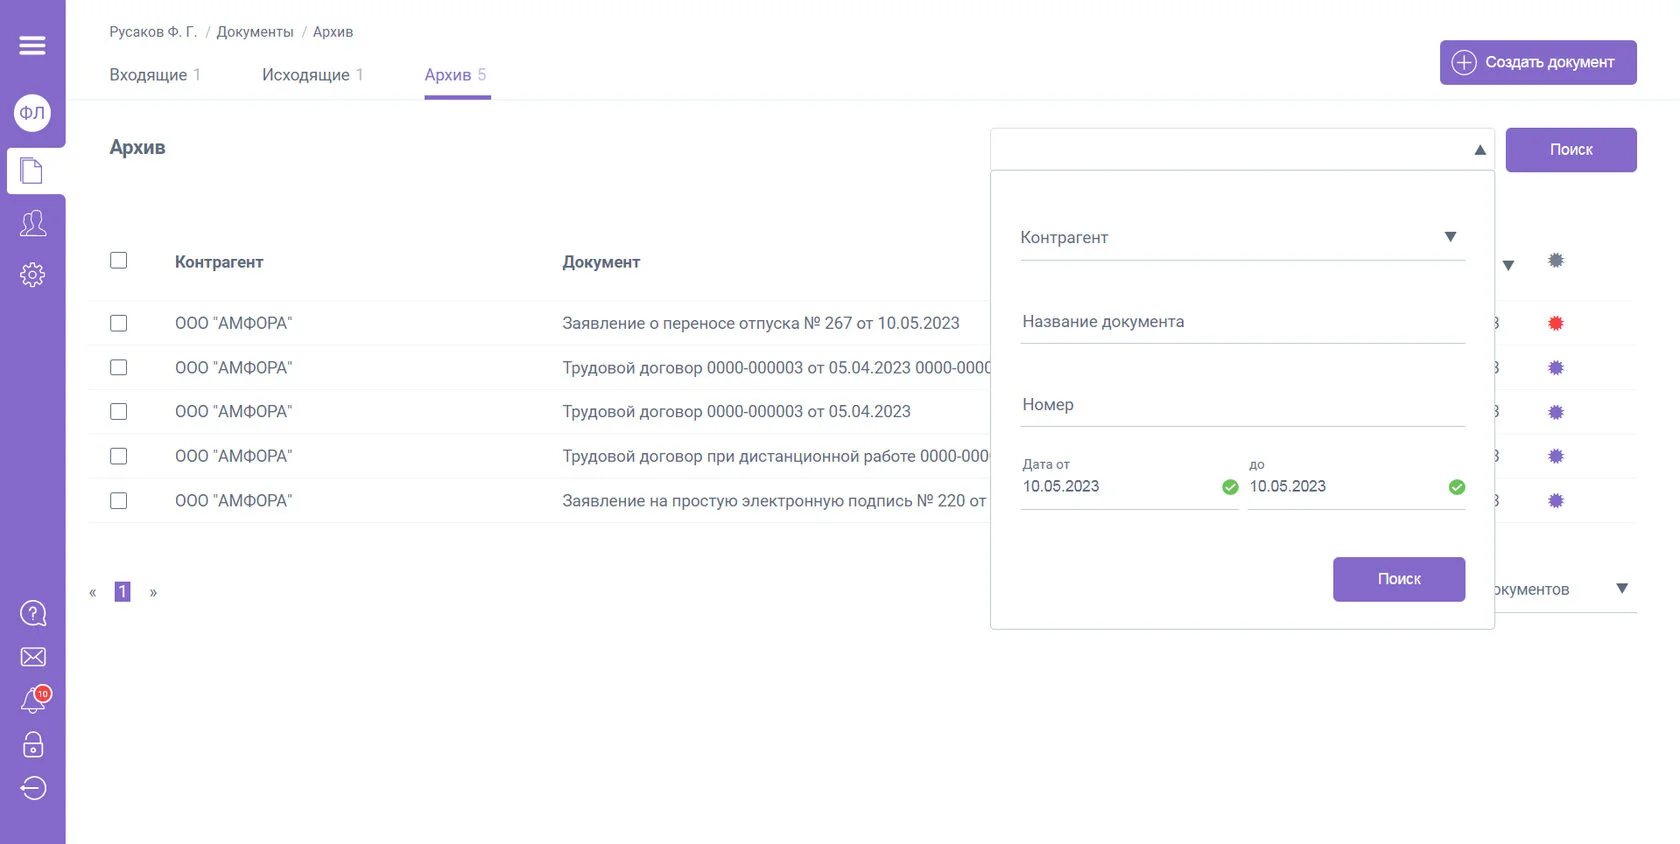The width and height of the screenshot is (1680, 844).
Task: Check the Заявление о переносе отпуска row
Action: (119, 323)
